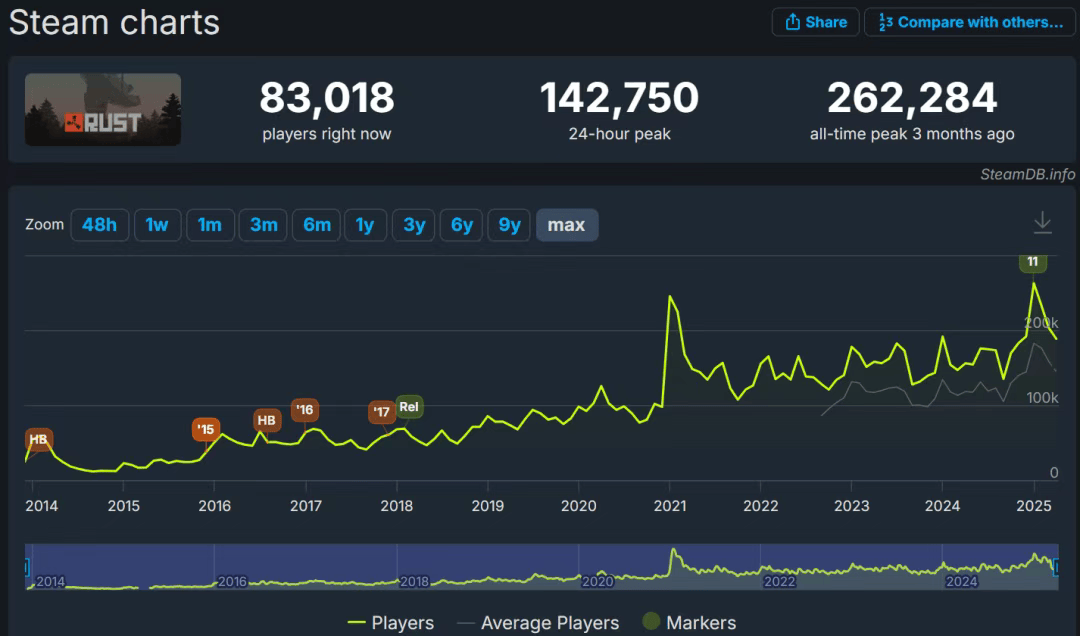
Task: Click the first HB marker near 2014
Action: (x=39, y=439)
